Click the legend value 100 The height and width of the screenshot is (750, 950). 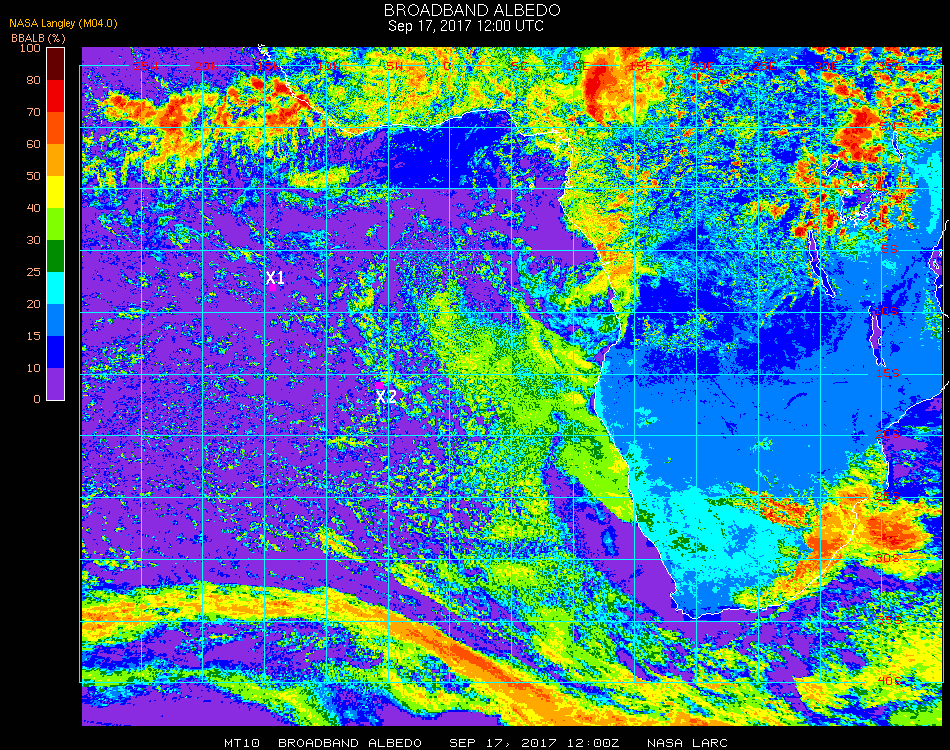click(30, 48)
